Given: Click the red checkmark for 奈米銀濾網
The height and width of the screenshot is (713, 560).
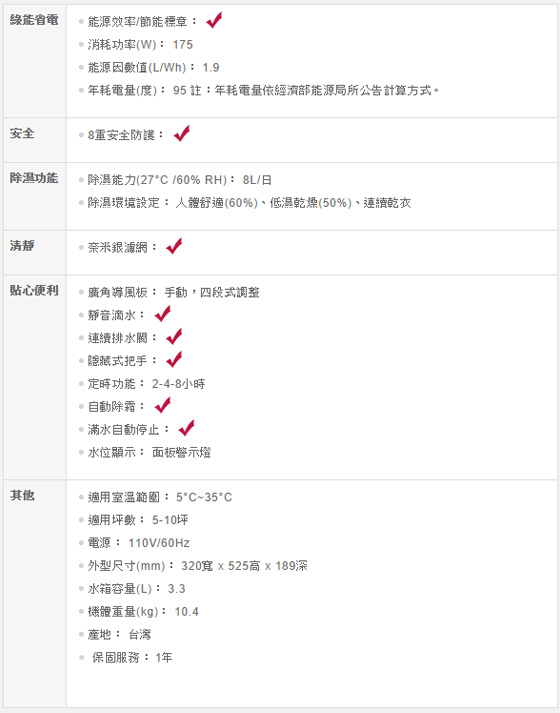Looking at the screenshot, I should click(174, 246).
